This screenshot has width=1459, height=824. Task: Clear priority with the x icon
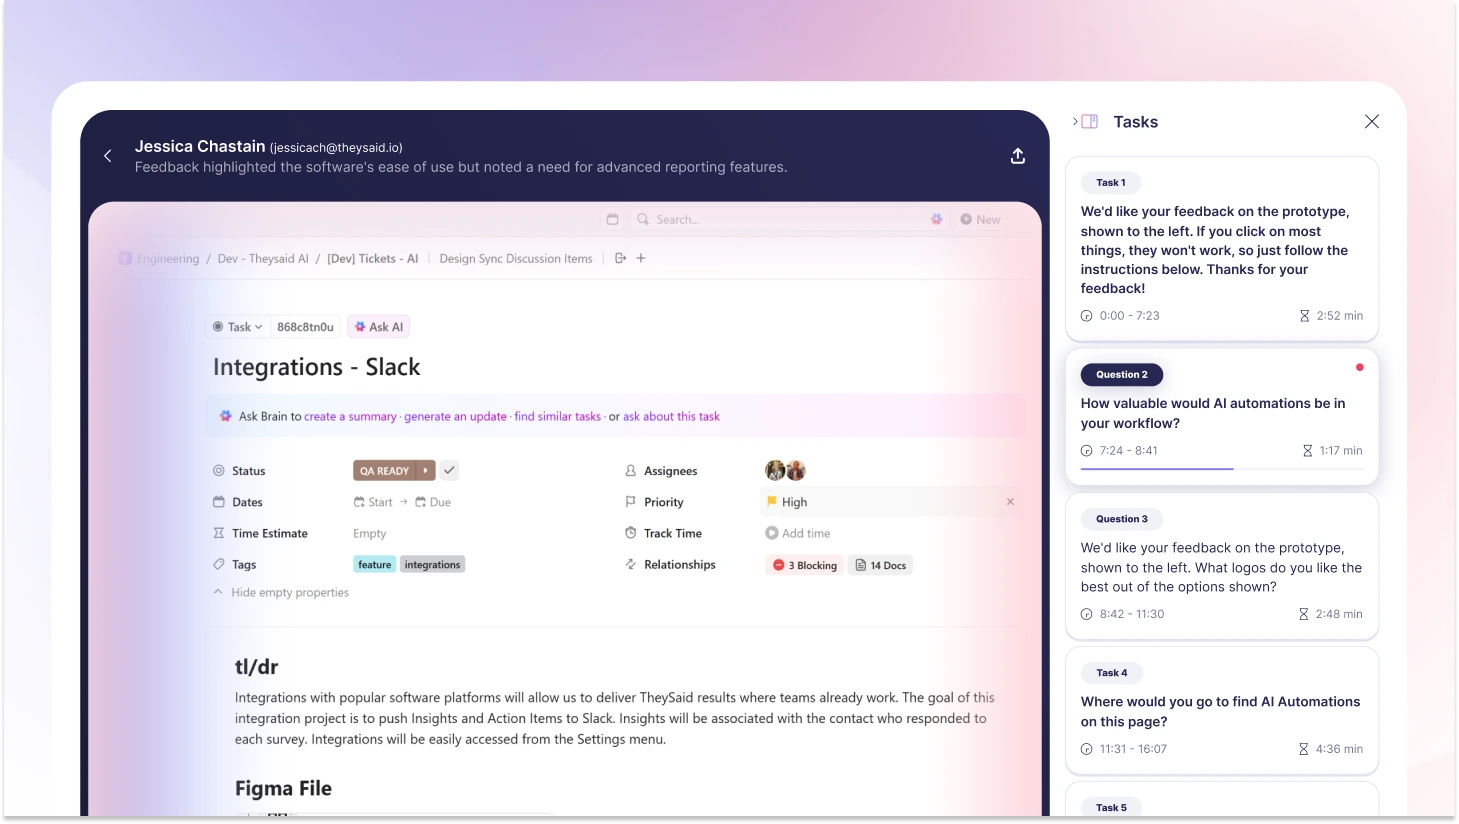1010,502
